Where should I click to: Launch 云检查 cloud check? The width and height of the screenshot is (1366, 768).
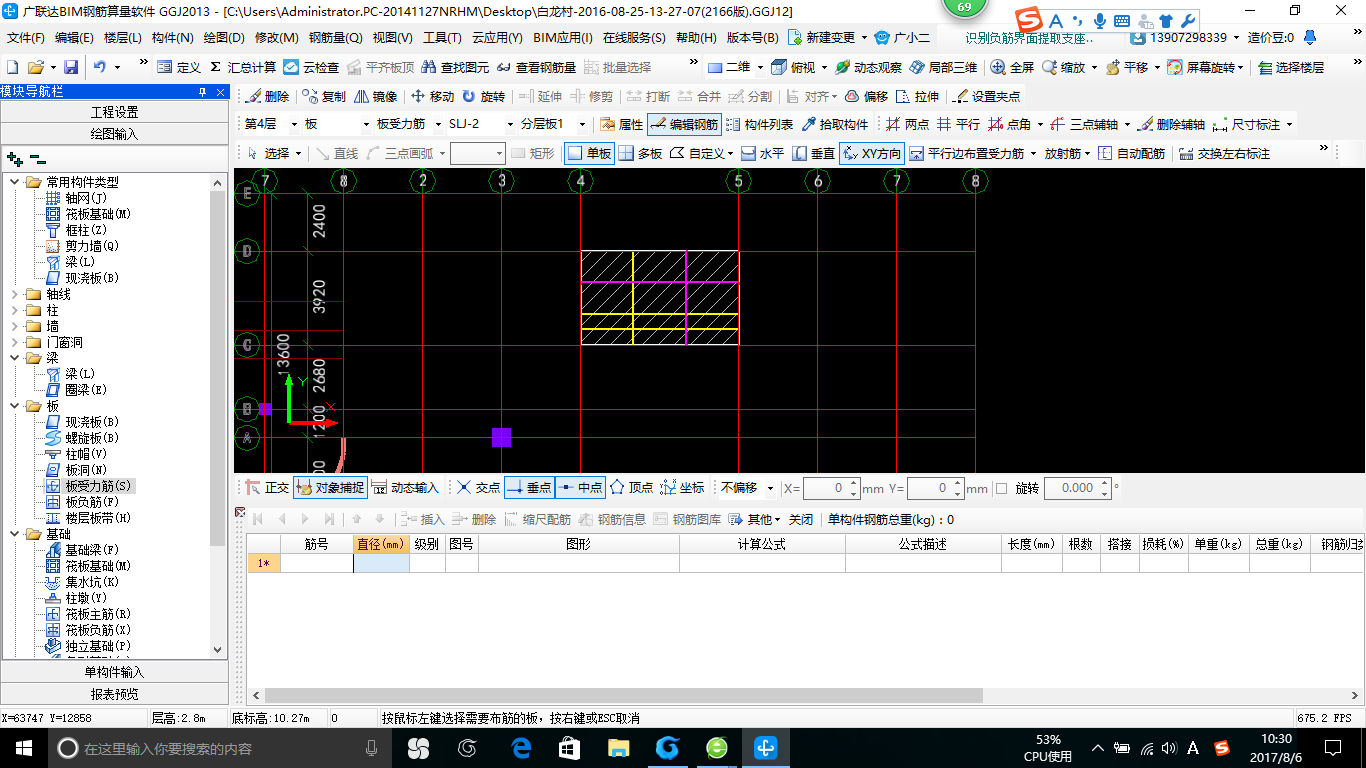coord(311,67)
